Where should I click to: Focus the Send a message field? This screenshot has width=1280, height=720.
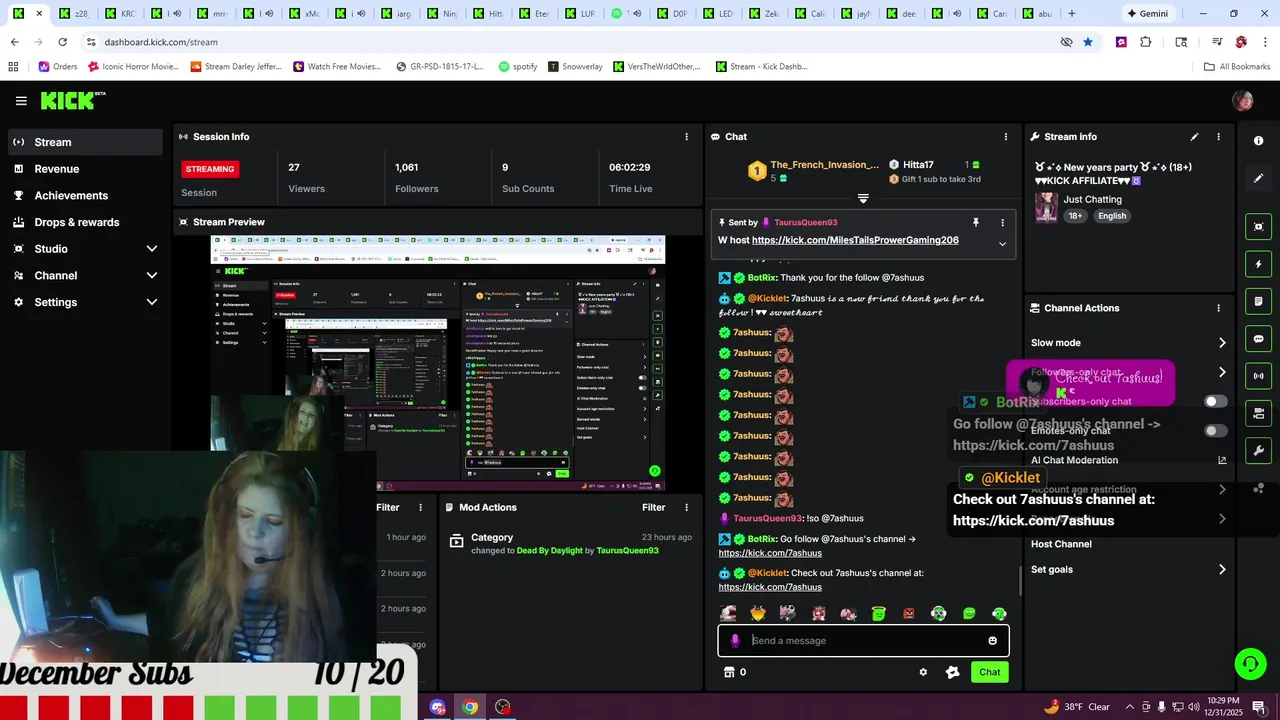[x=863, y=641]
